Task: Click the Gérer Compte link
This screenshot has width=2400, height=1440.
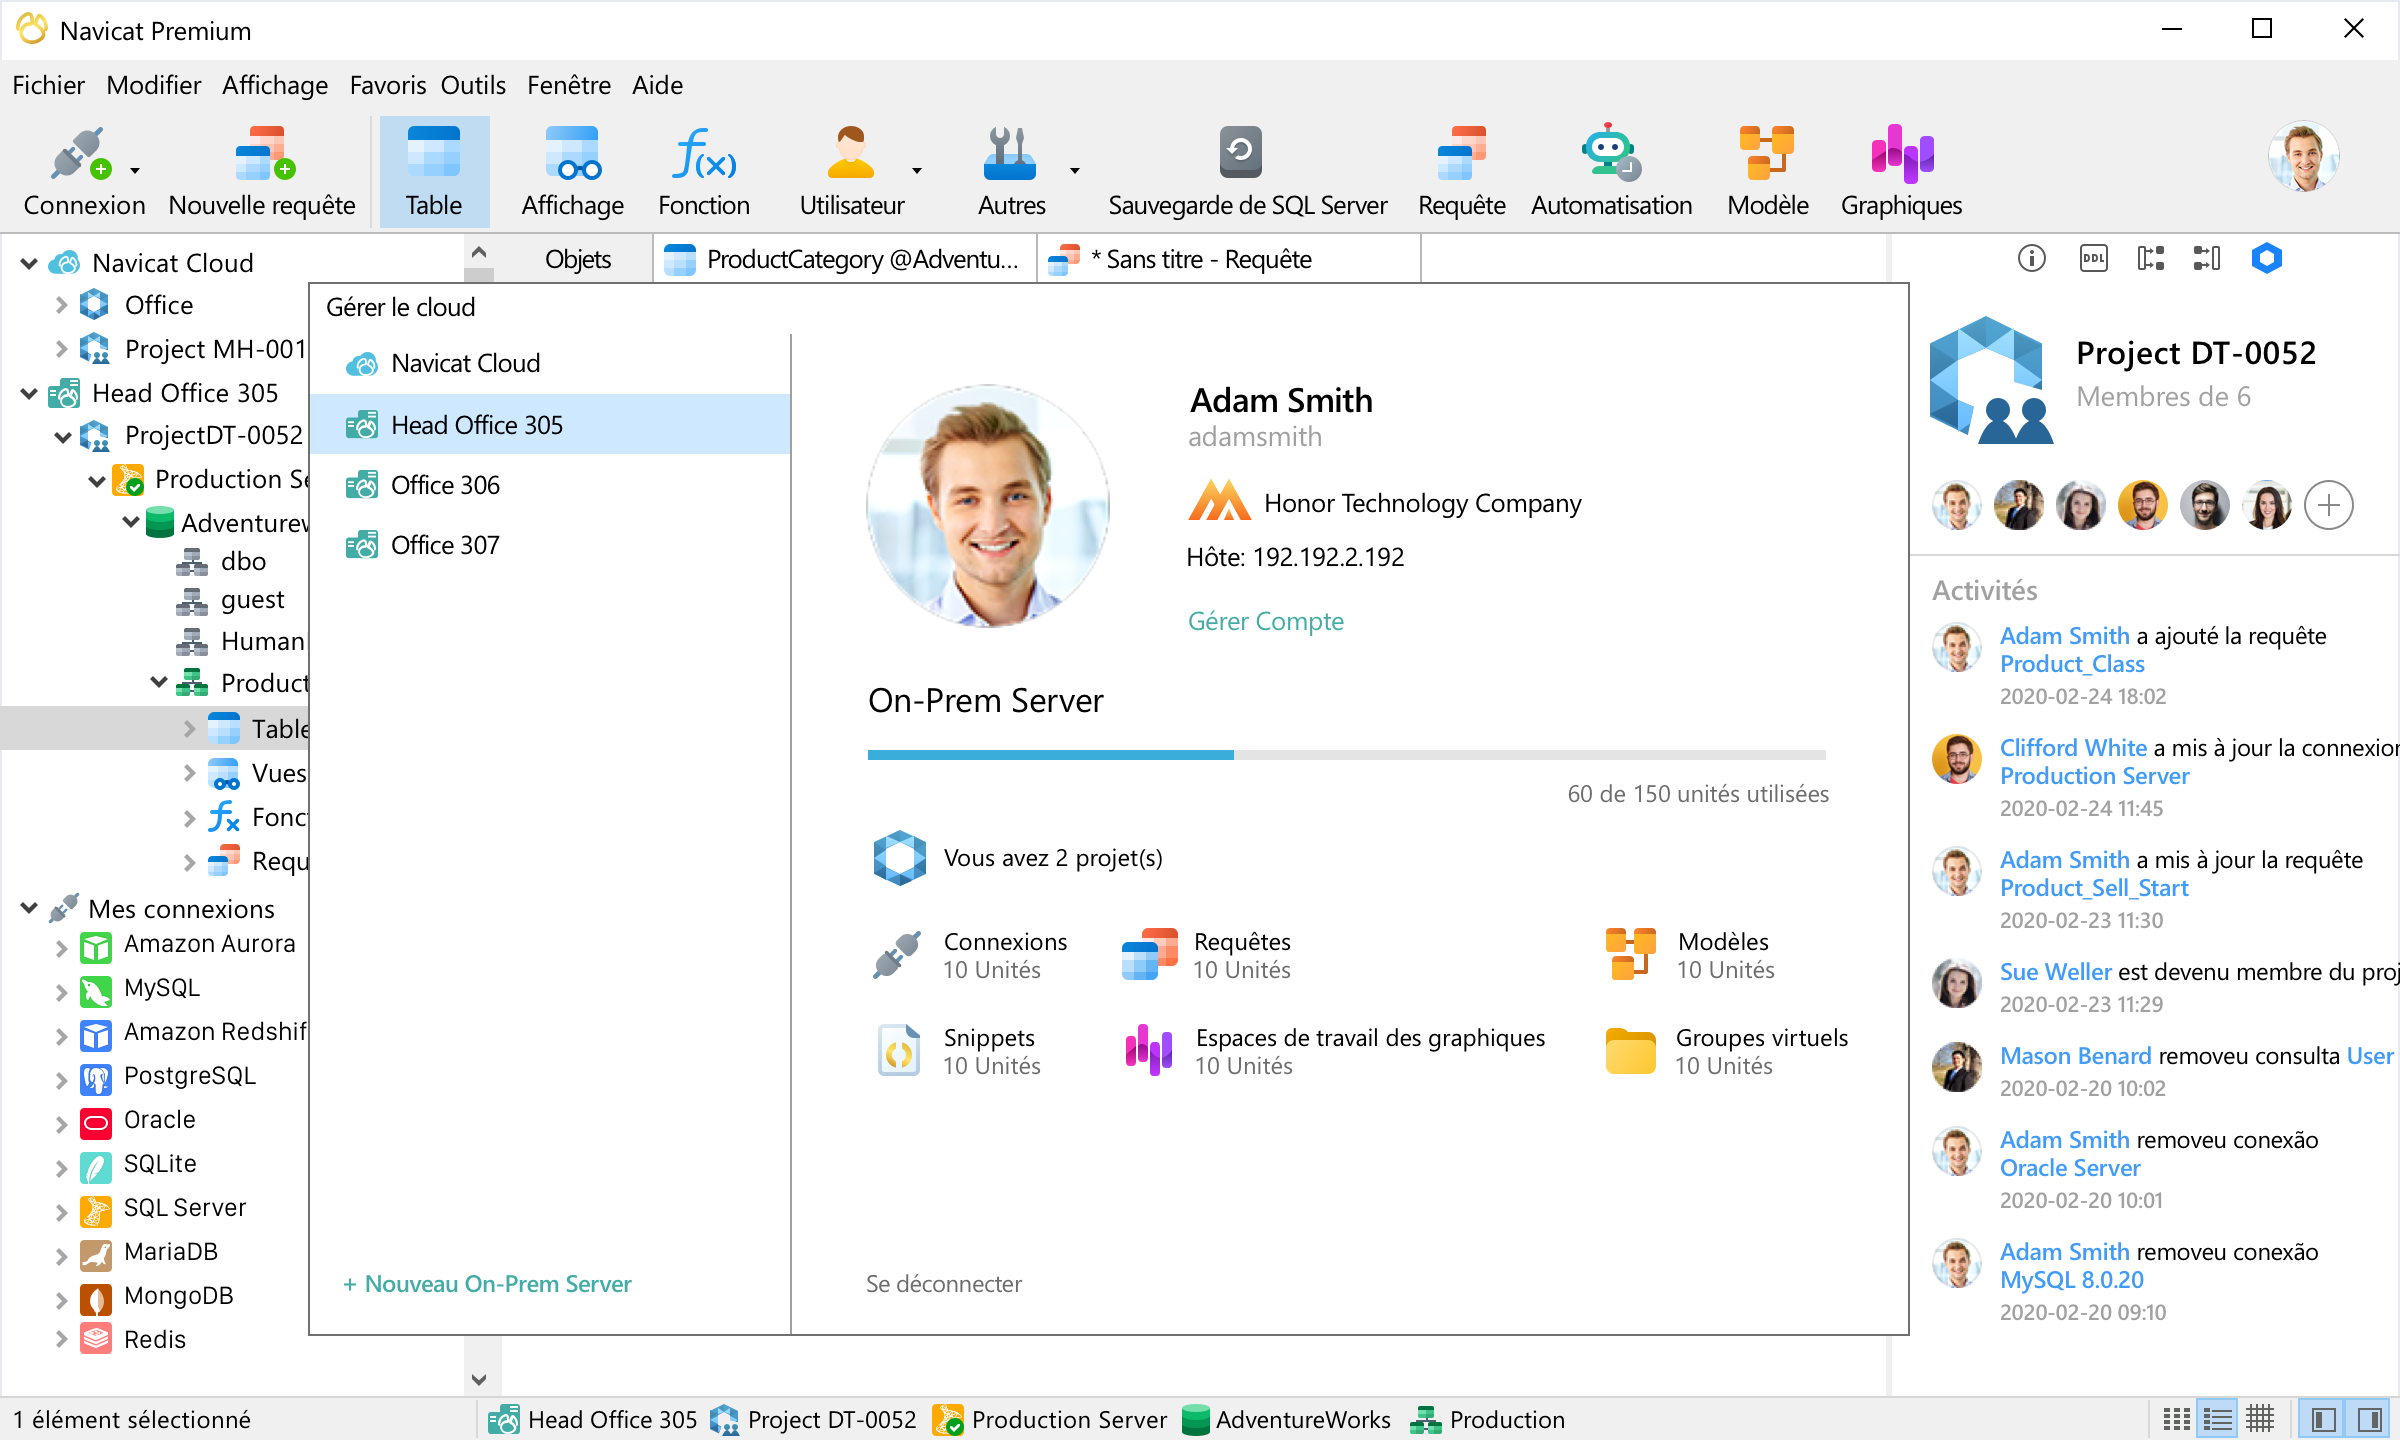Action: pyautogui.click(x=1265, y=621)
